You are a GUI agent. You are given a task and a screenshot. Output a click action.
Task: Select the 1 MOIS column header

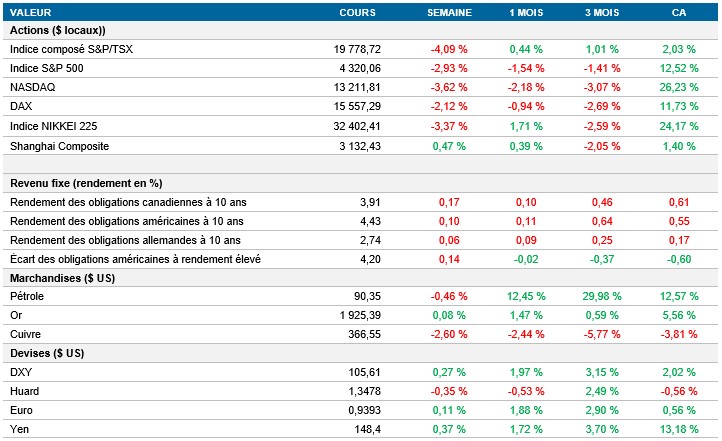coord(524,12)
